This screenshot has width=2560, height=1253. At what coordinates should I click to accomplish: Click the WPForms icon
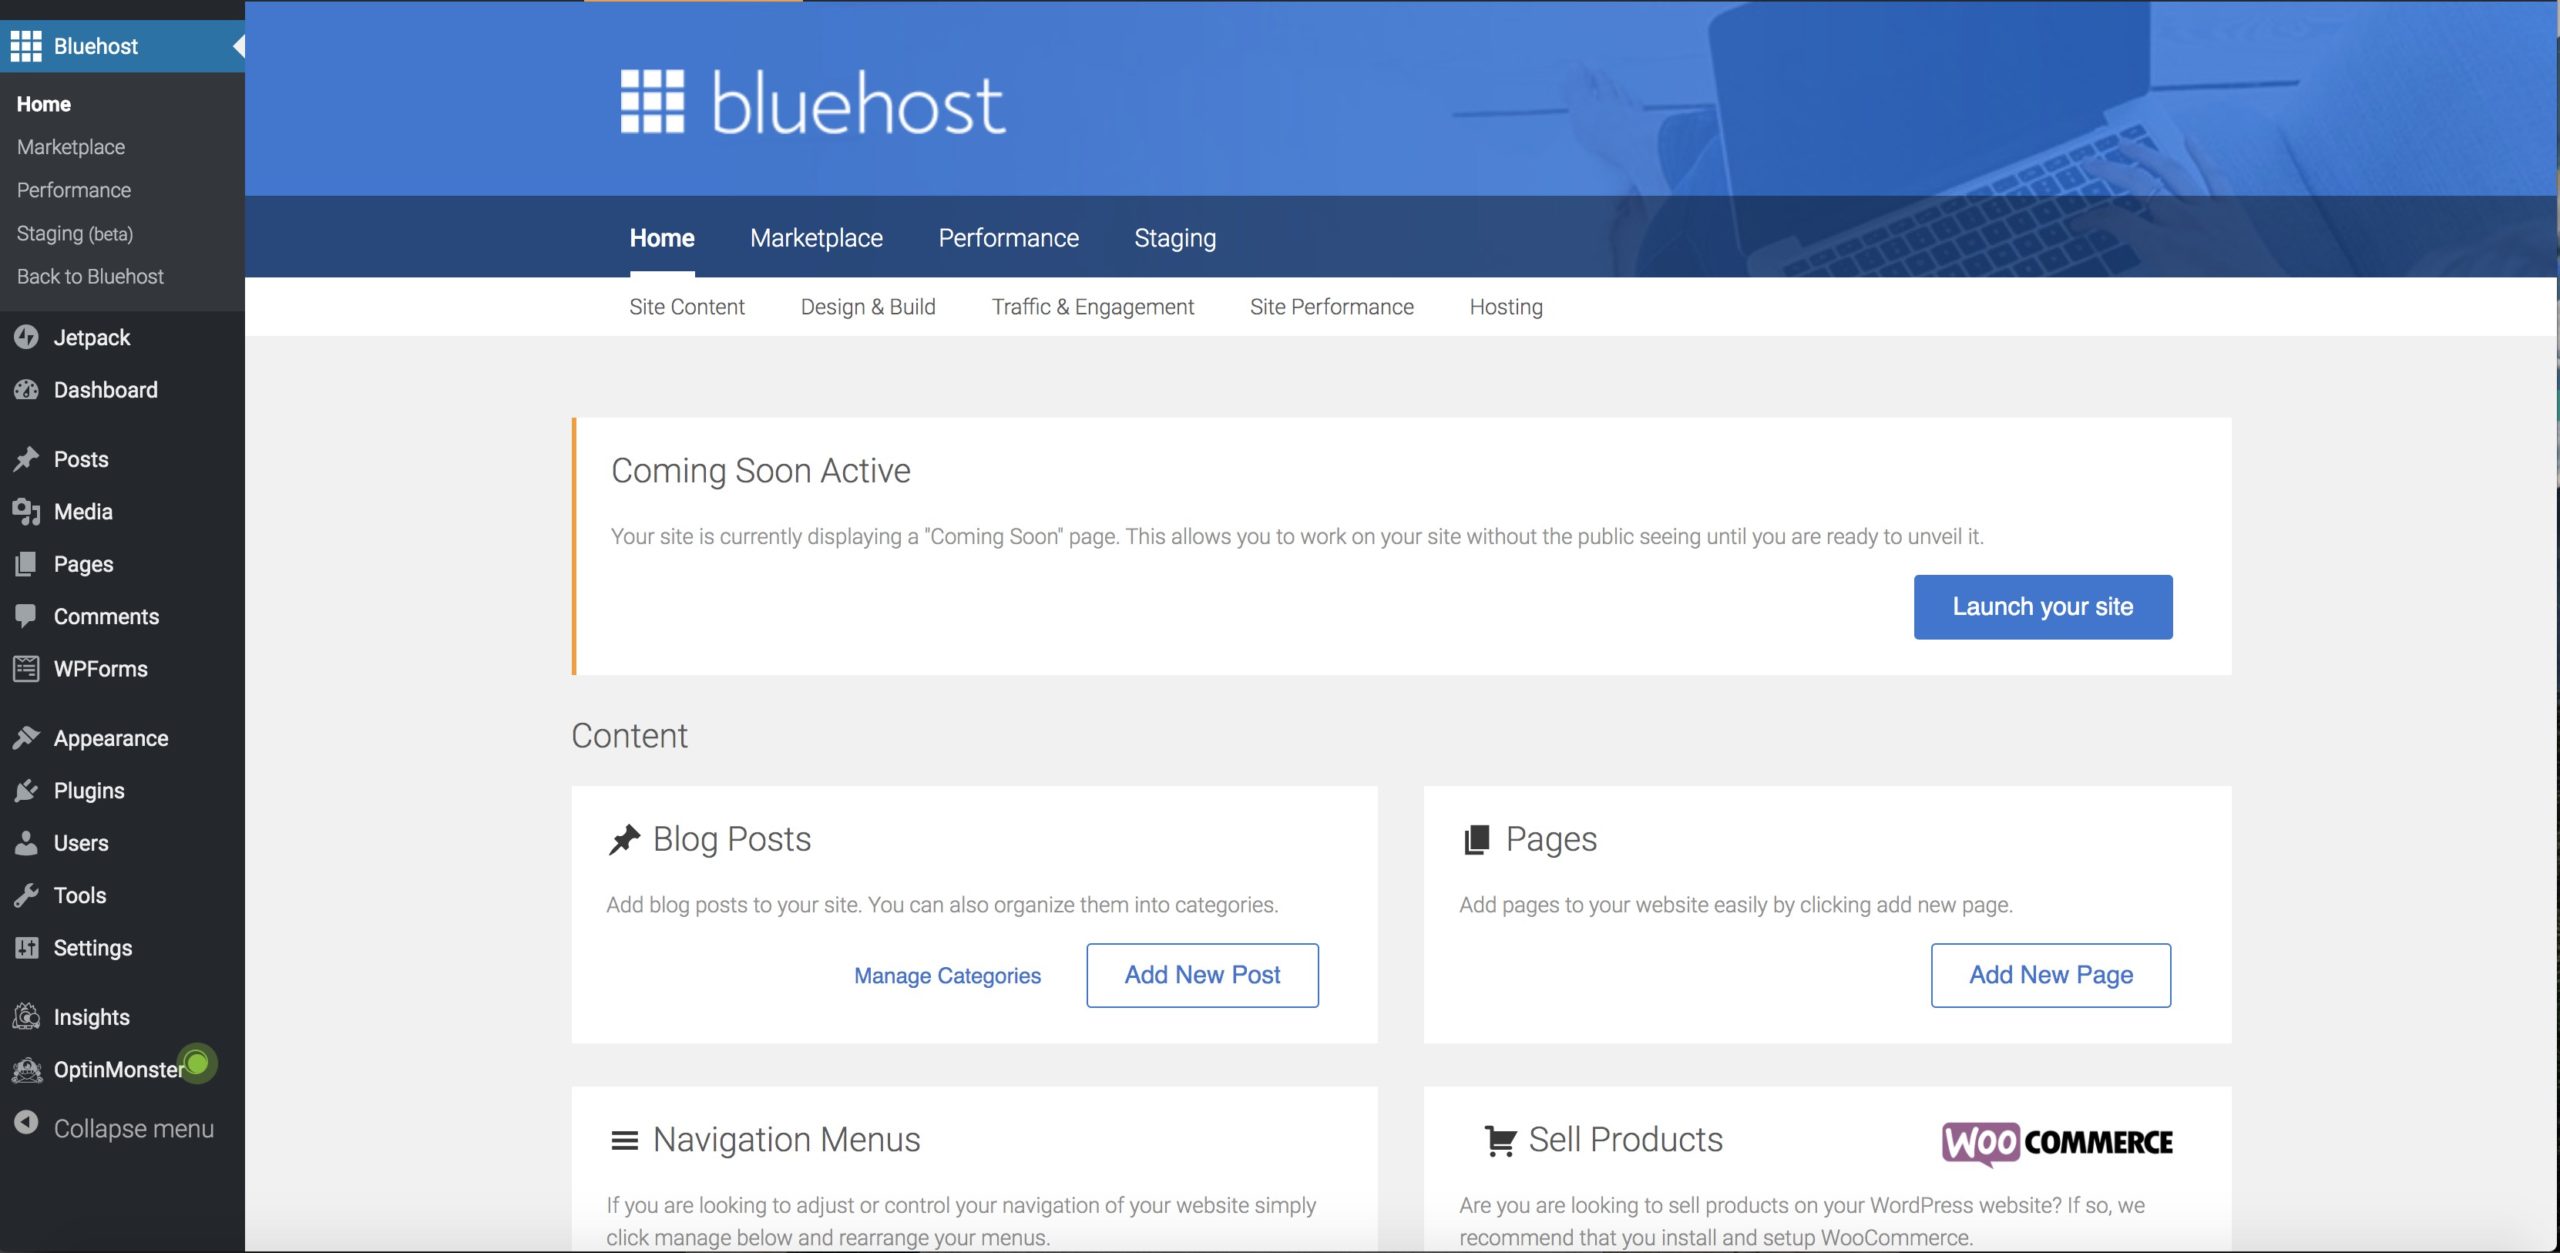[26, 669]
